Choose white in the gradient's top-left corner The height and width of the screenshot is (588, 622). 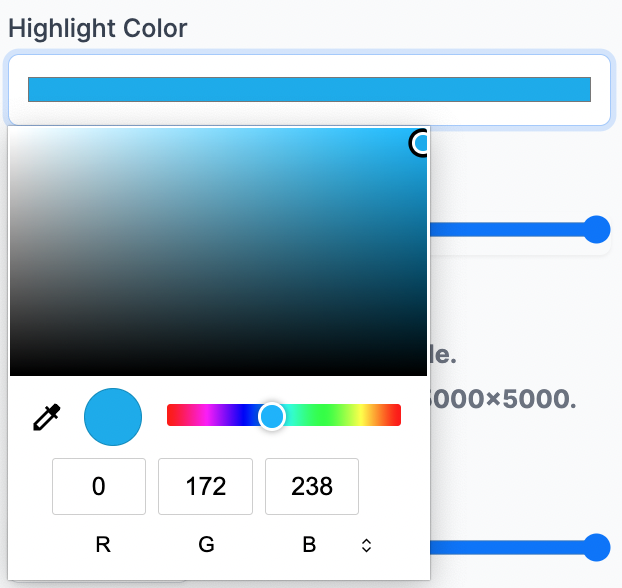[12, 130]
